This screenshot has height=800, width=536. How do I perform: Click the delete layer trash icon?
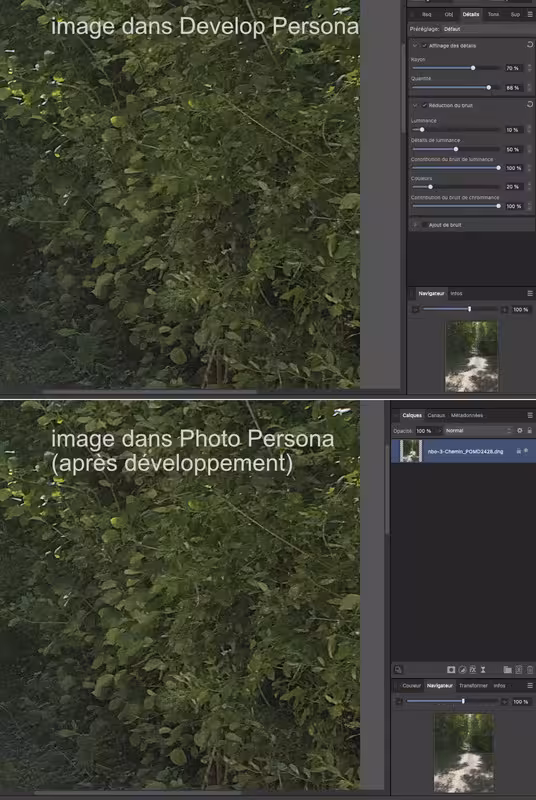tap(530, 669)
